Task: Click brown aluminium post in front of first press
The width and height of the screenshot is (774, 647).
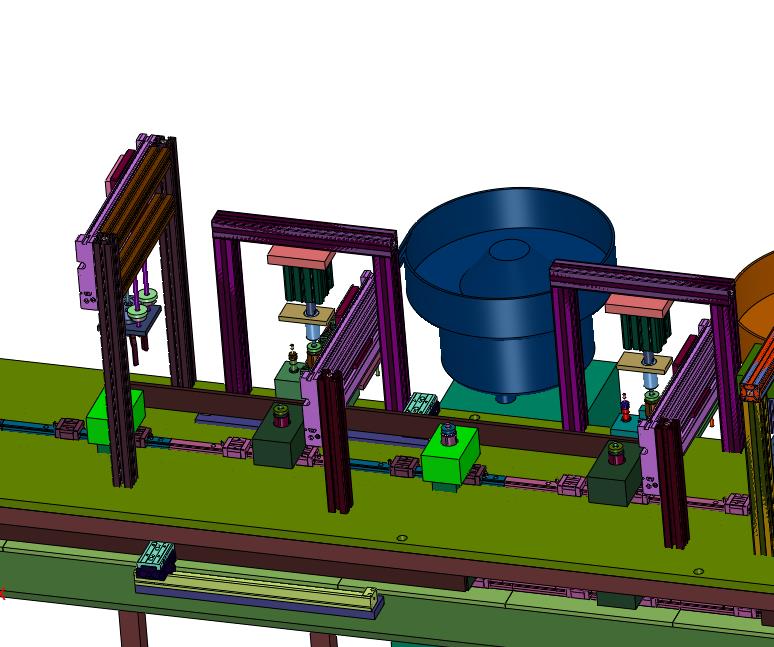Action: [335, 441]
